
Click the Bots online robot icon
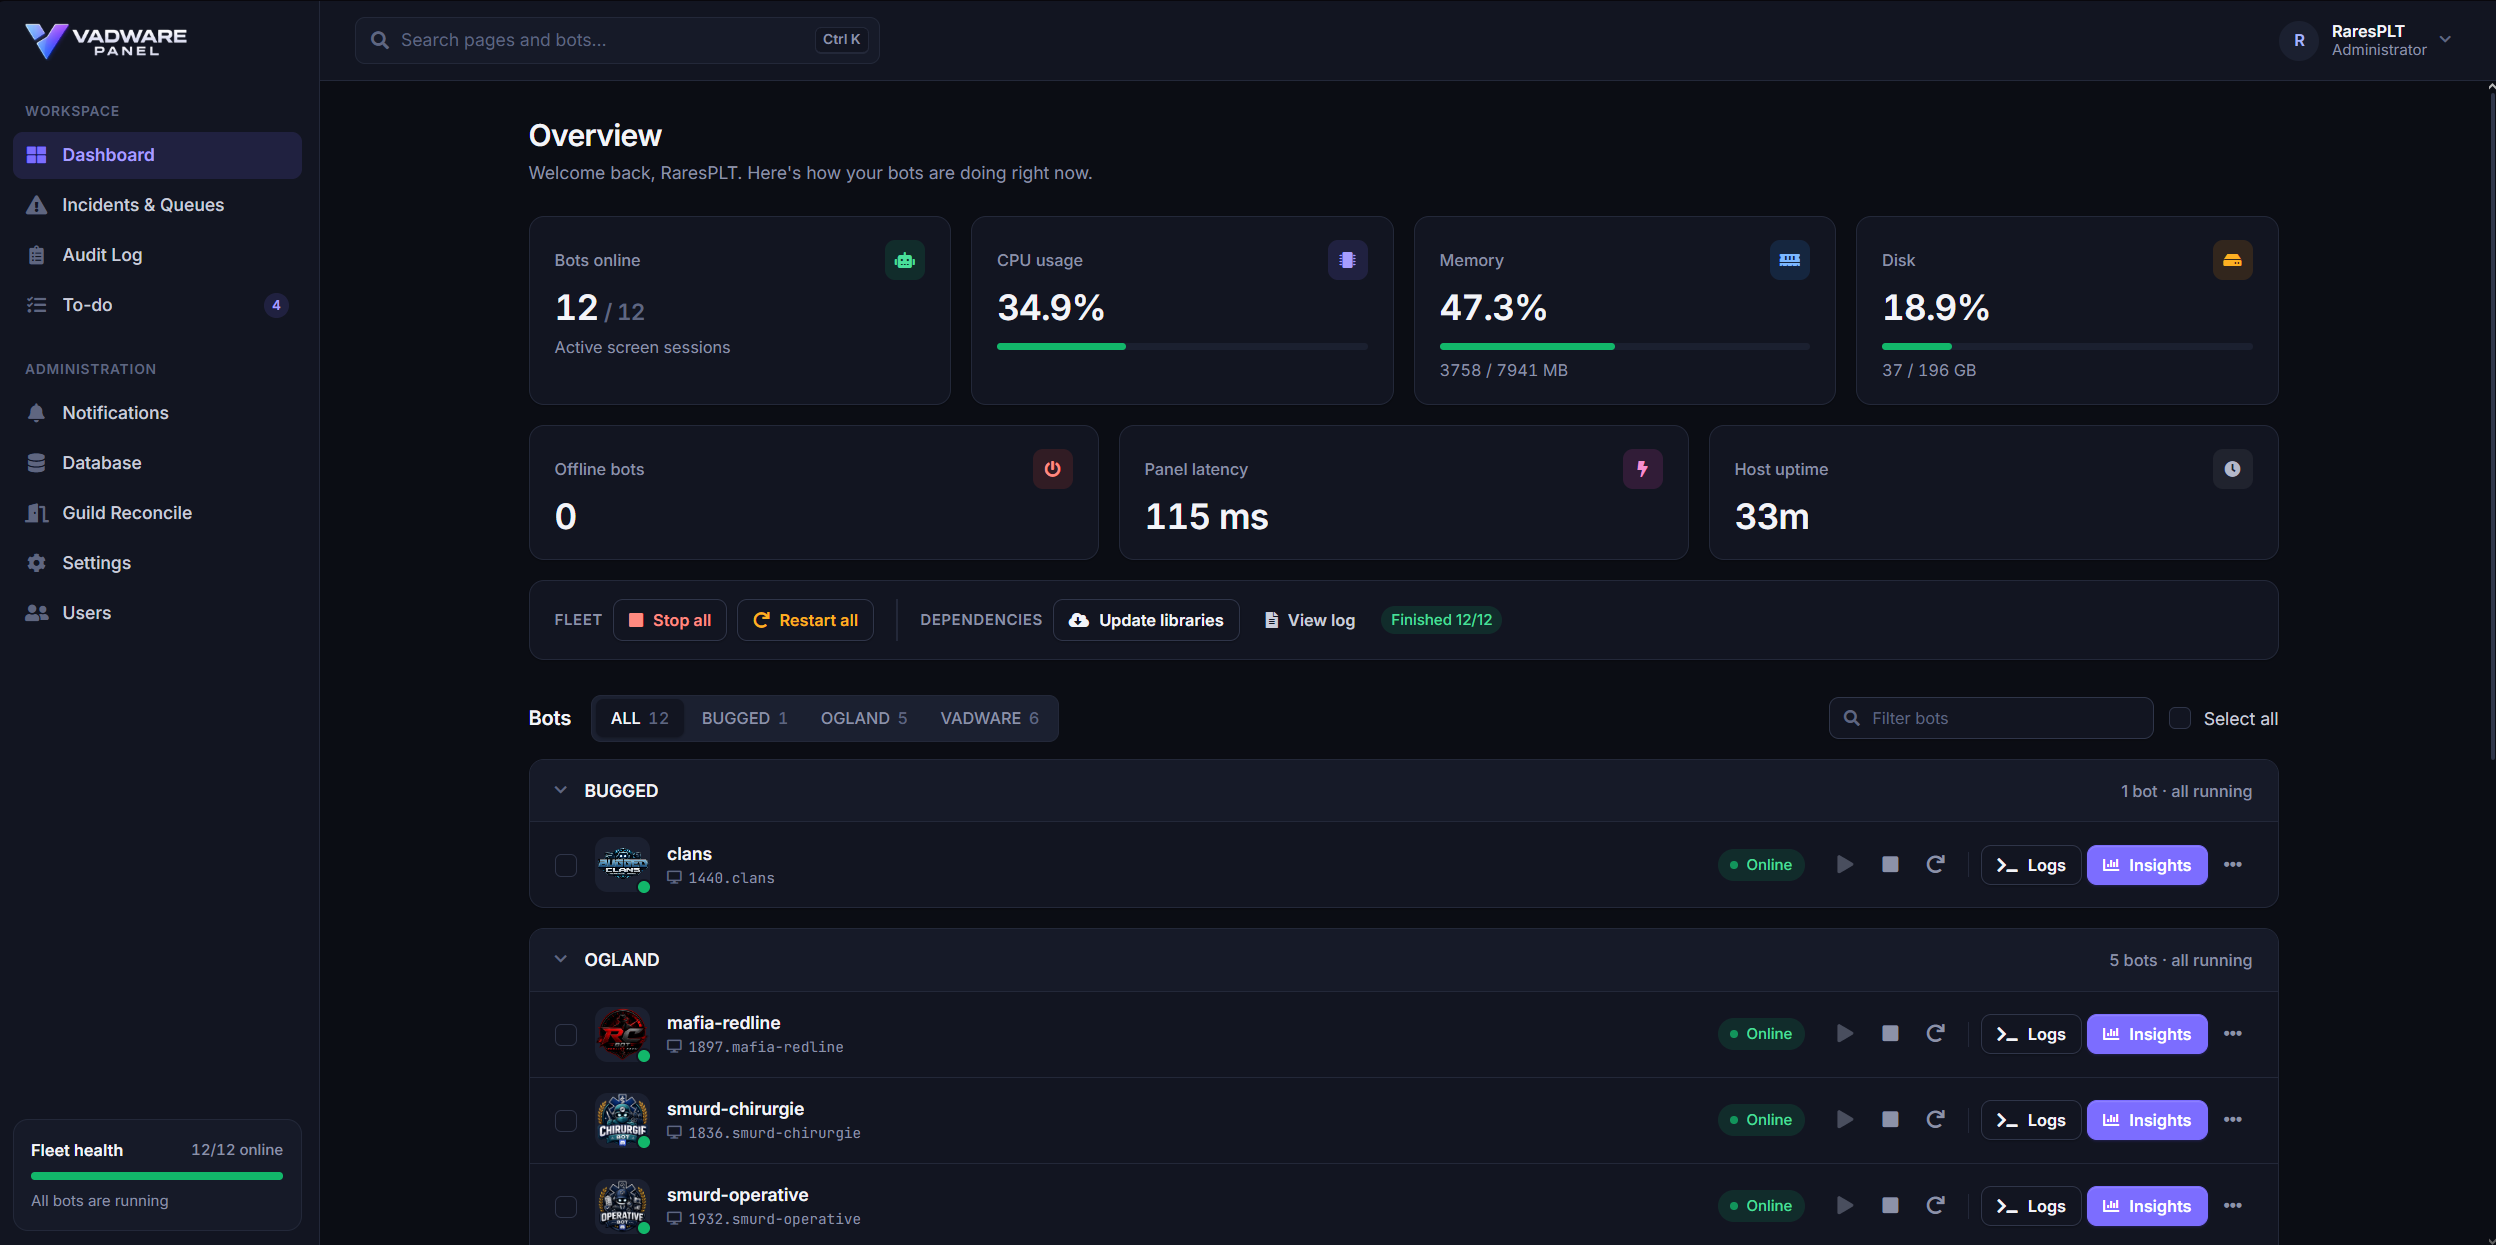[905, 260]
